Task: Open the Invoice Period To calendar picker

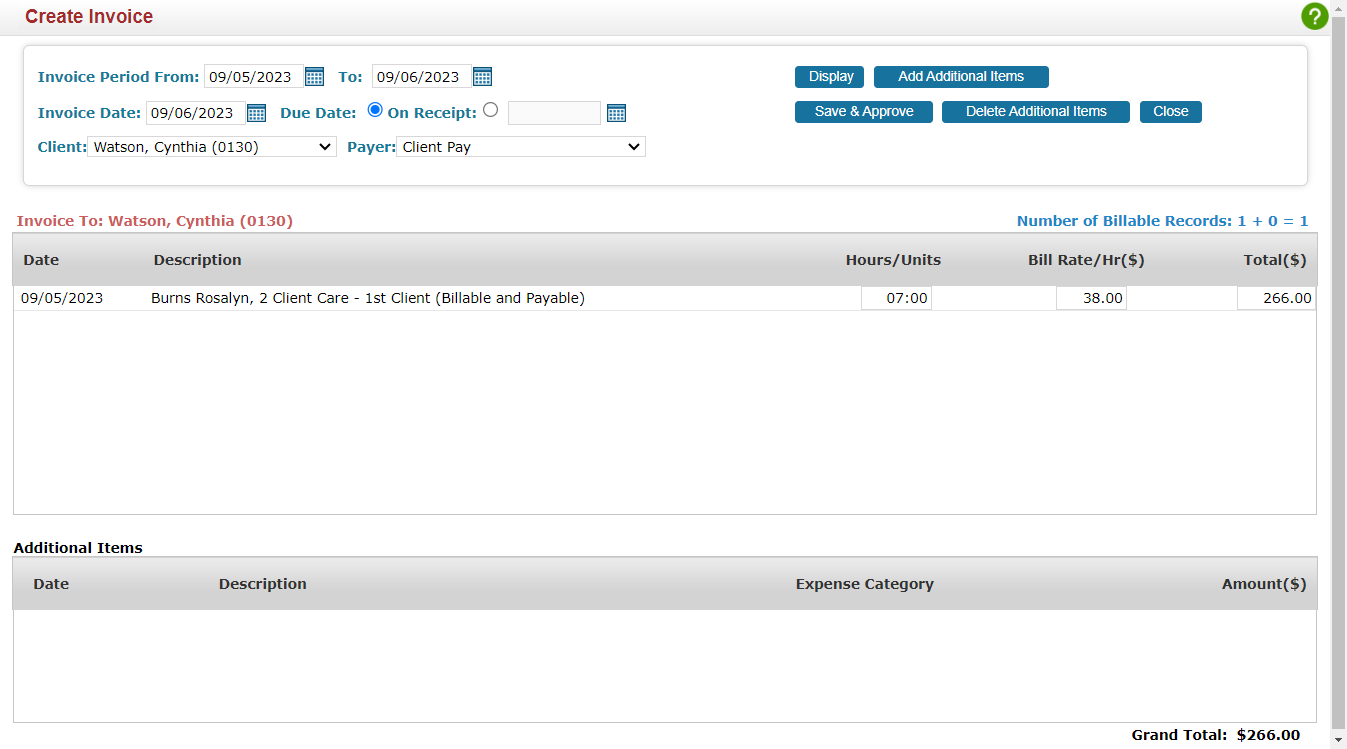Action: pos(482,76)
